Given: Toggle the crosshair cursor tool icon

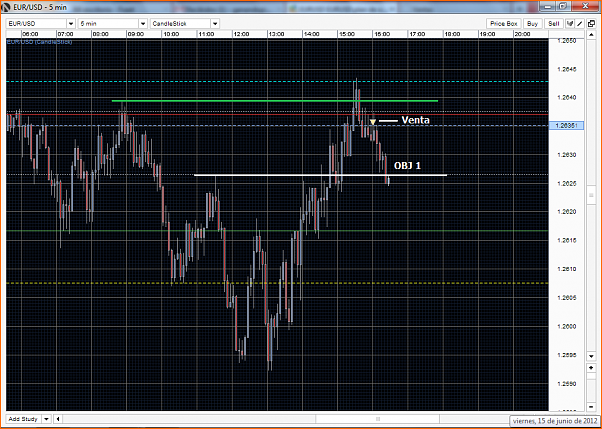Looking at the screenshot, I should tap(570, 23).
